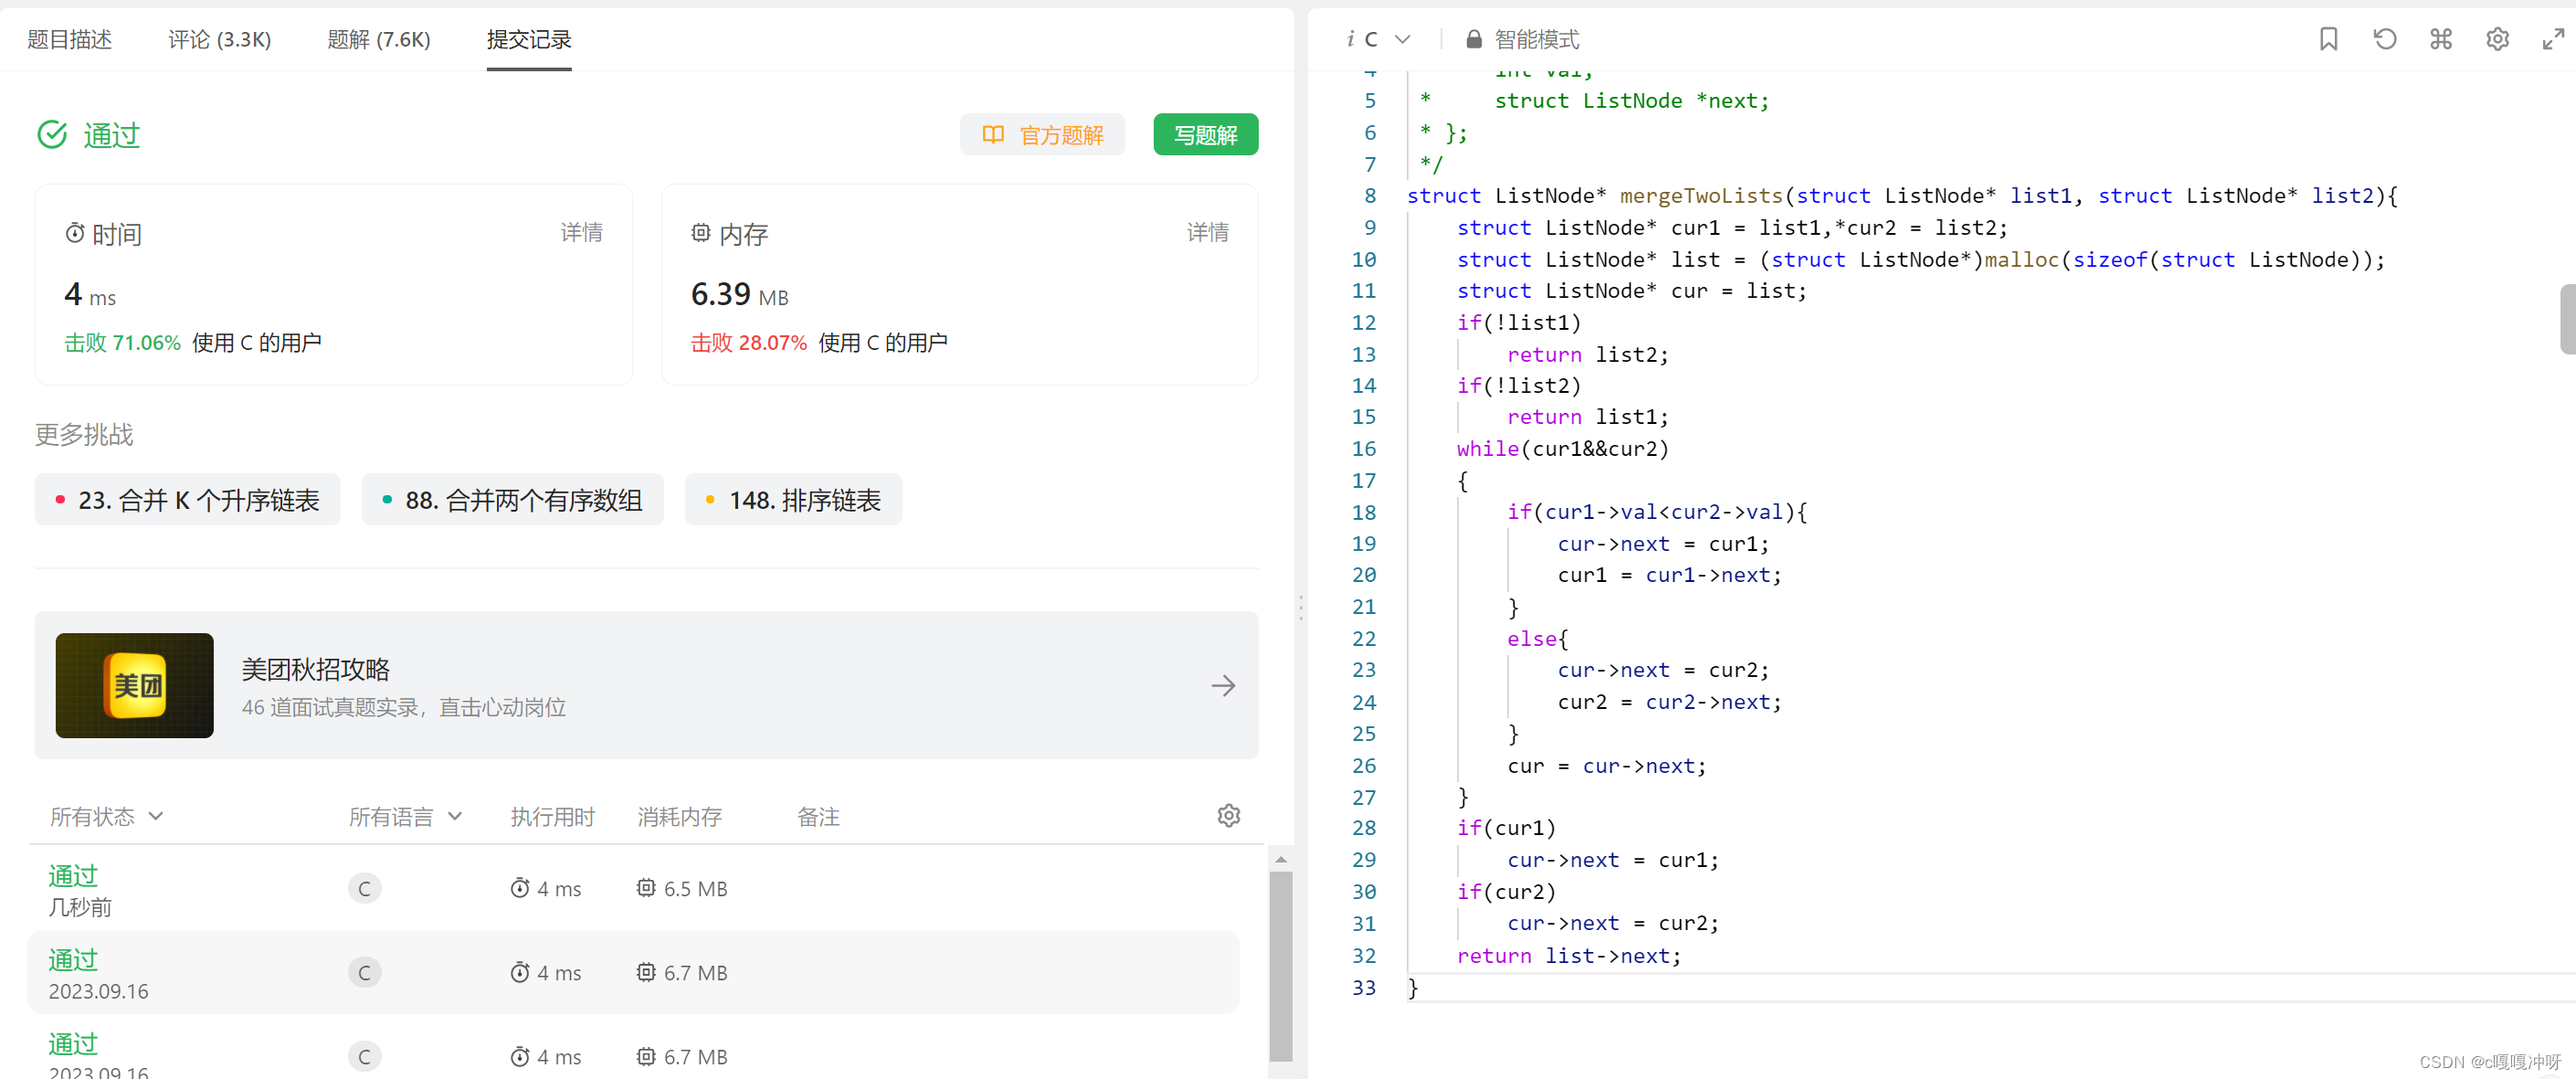Open submission table settings gear
This screenshot has height=1079, width=2576.
pyautogui.click(x=1228, y=815)
